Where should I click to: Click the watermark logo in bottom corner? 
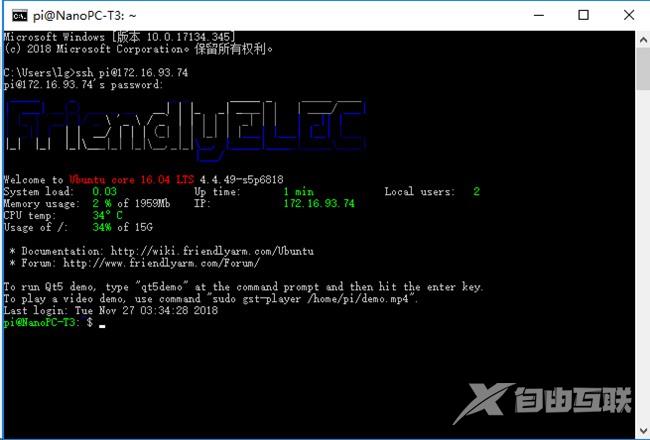(x=542, y=401)
